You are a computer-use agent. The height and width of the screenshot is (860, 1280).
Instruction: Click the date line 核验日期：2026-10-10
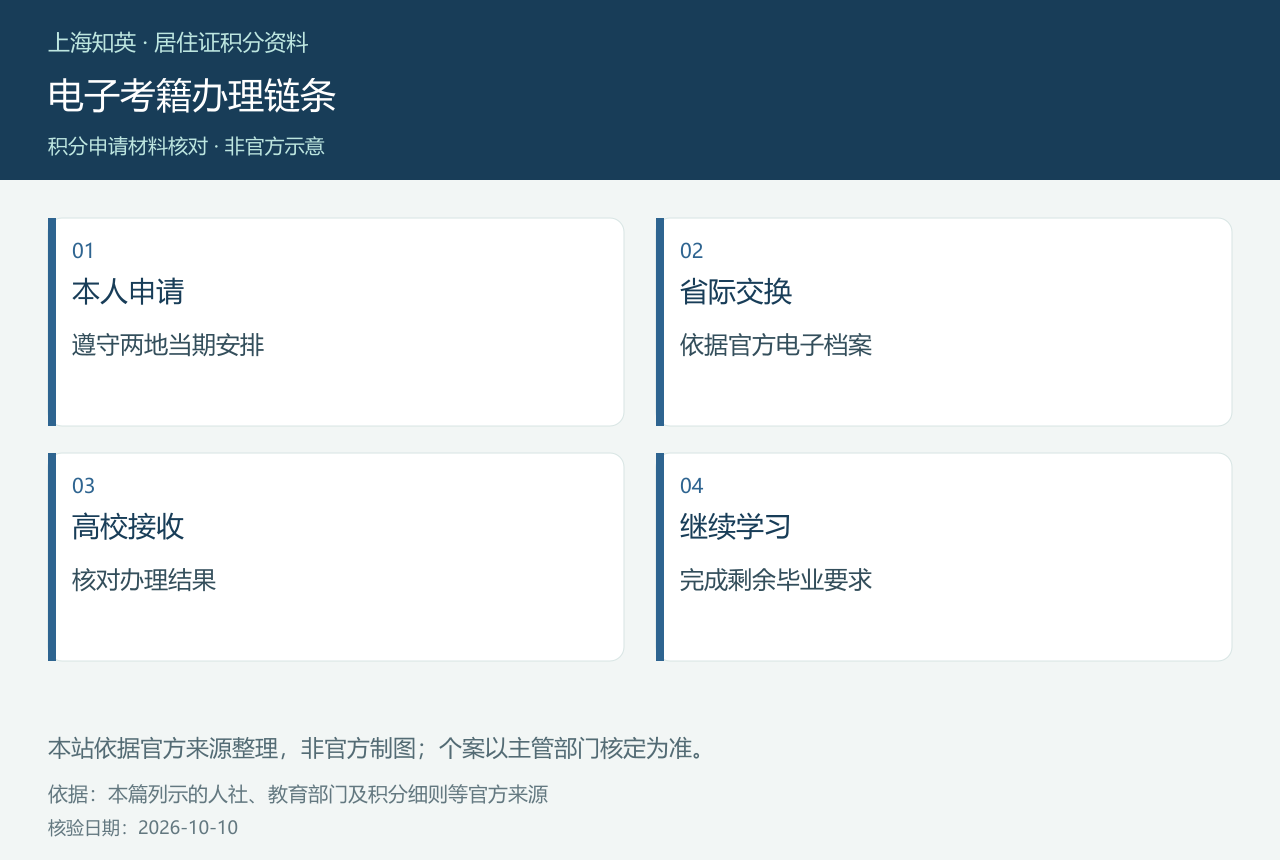point(143,828)
